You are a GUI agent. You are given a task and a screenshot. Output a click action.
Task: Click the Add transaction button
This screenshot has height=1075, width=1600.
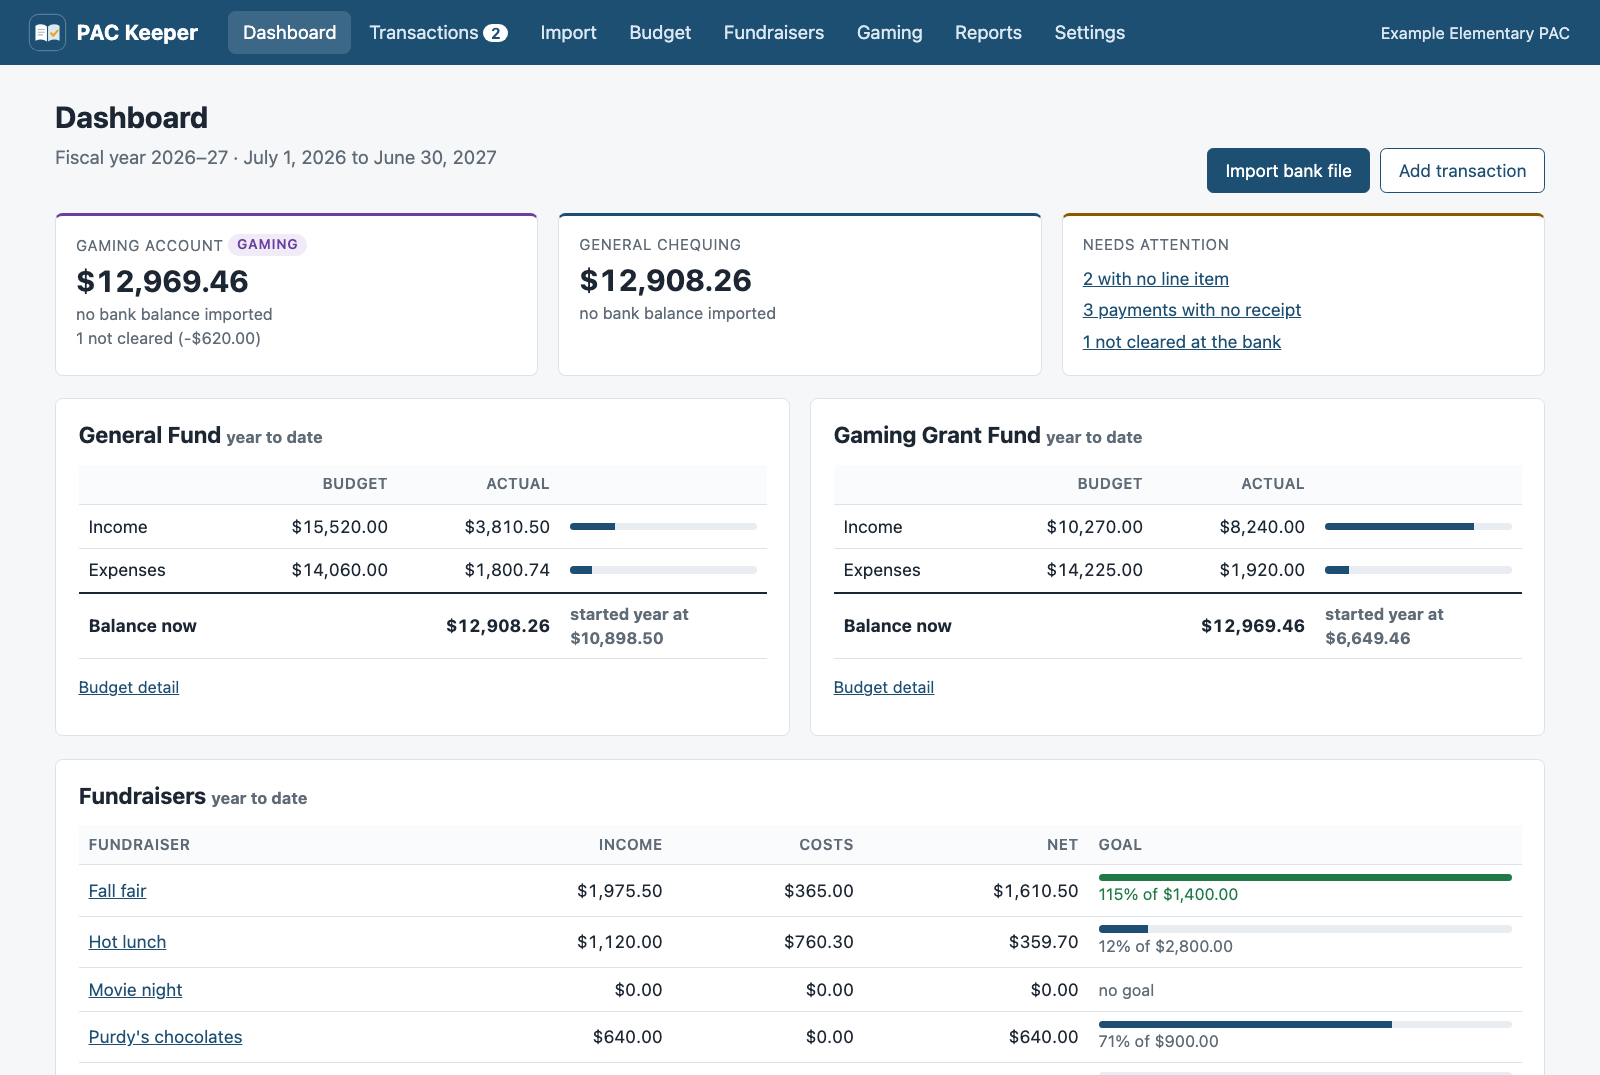point(1462,171)
